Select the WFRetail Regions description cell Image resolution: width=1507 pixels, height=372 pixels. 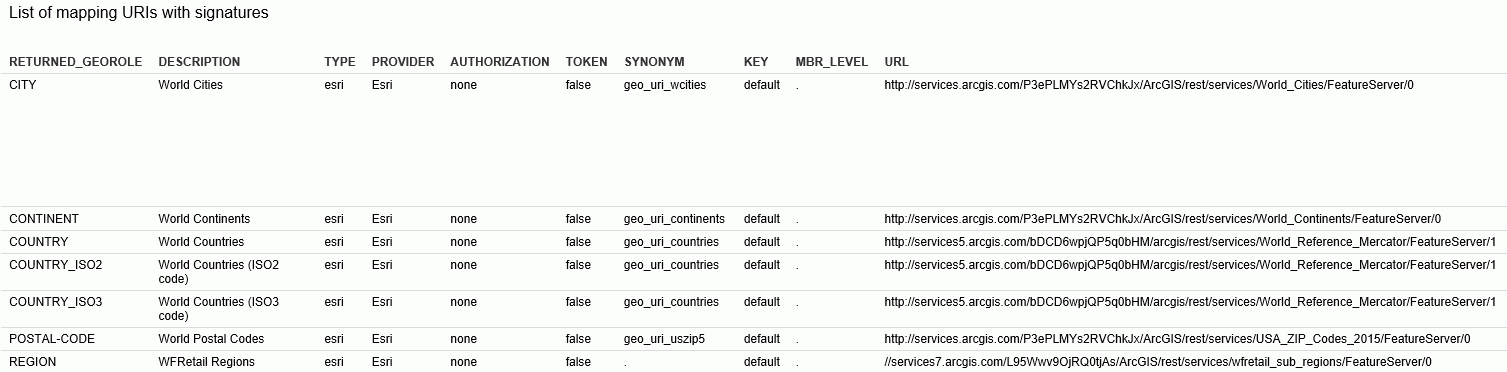tap(206, 362)
